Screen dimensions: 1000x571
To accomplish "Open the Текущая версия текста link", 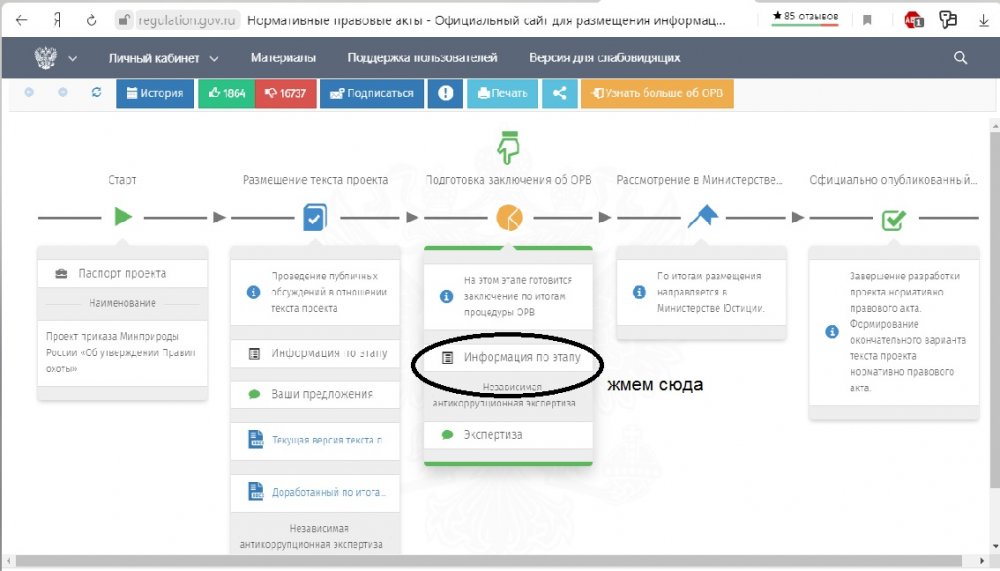I will [326, 440].
